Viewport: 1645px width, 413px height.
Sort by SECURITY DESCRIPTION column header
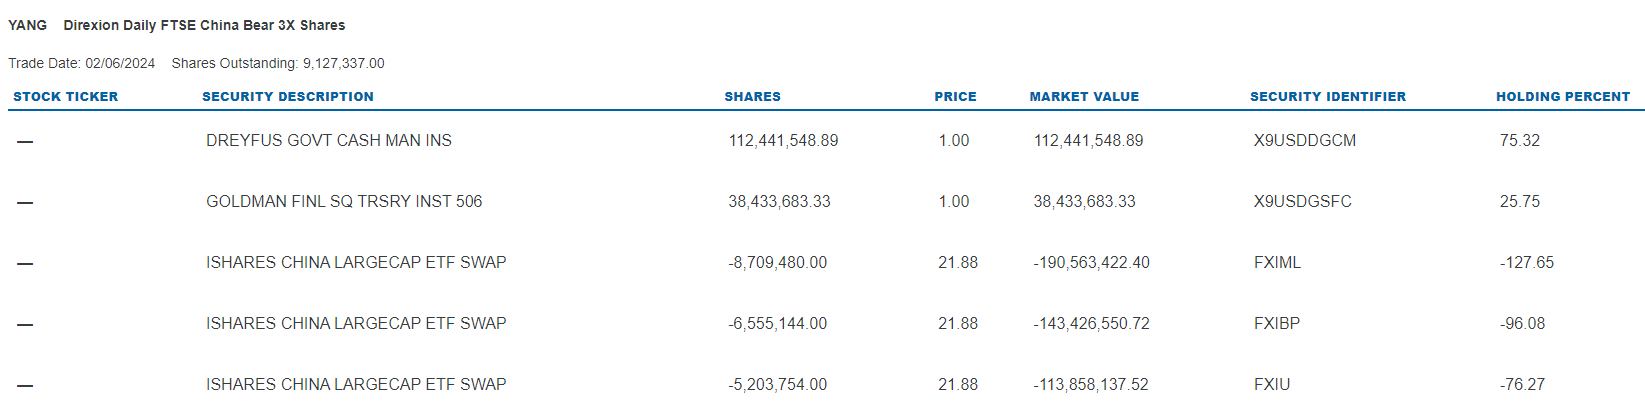(x=288, y=97)
